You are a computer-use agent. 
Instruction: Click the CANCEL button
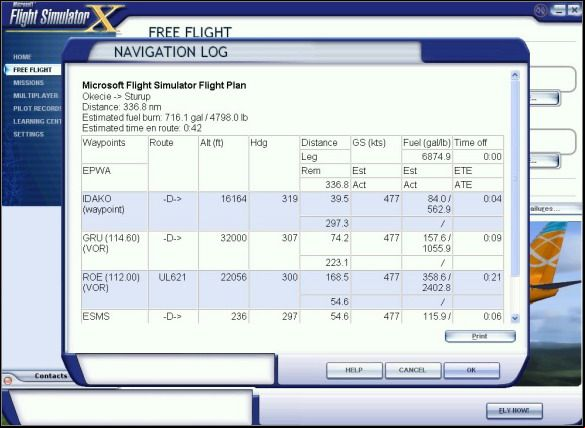coord(413,370)
